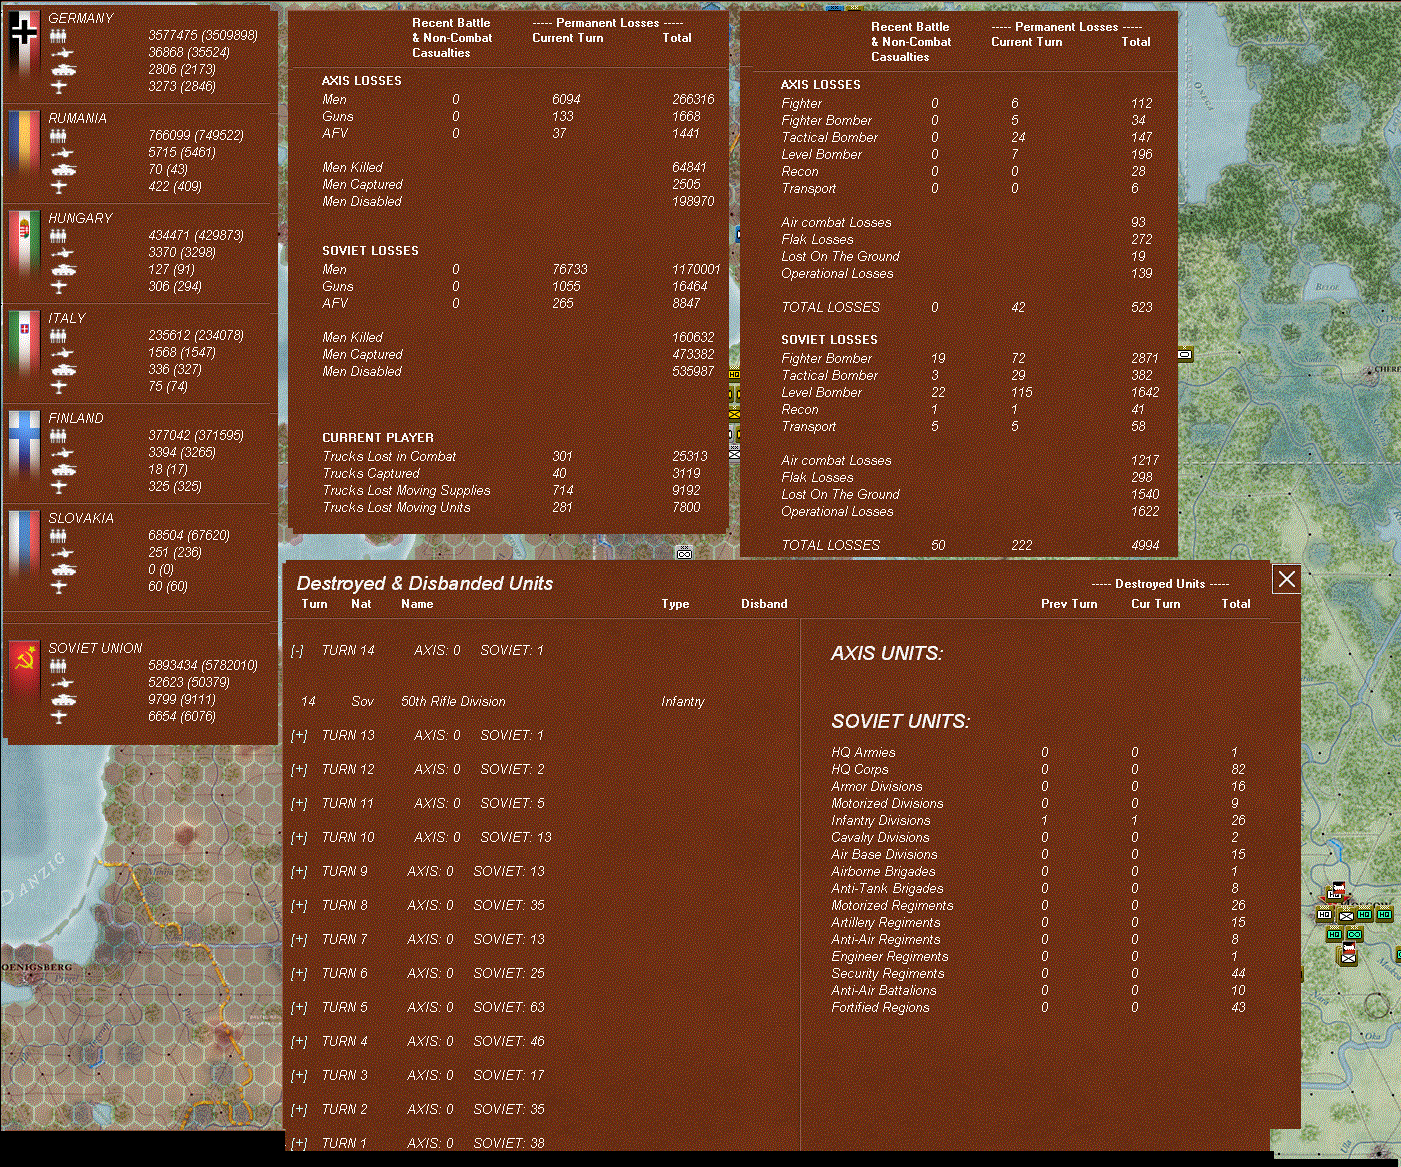Click Finland's aircraft icon

pos(59,487)
